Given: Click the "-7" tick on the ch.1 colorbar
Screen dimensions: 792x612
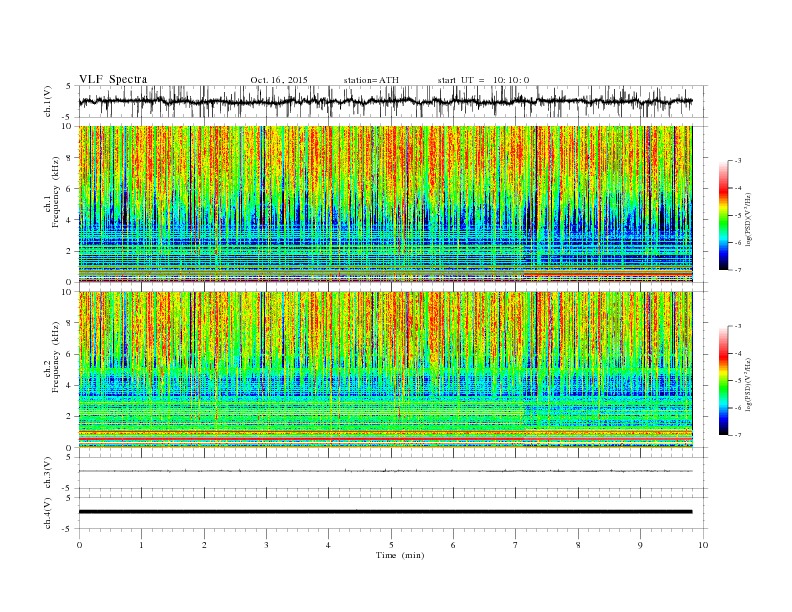Looking at the screenshot, I should coord(737,270).
